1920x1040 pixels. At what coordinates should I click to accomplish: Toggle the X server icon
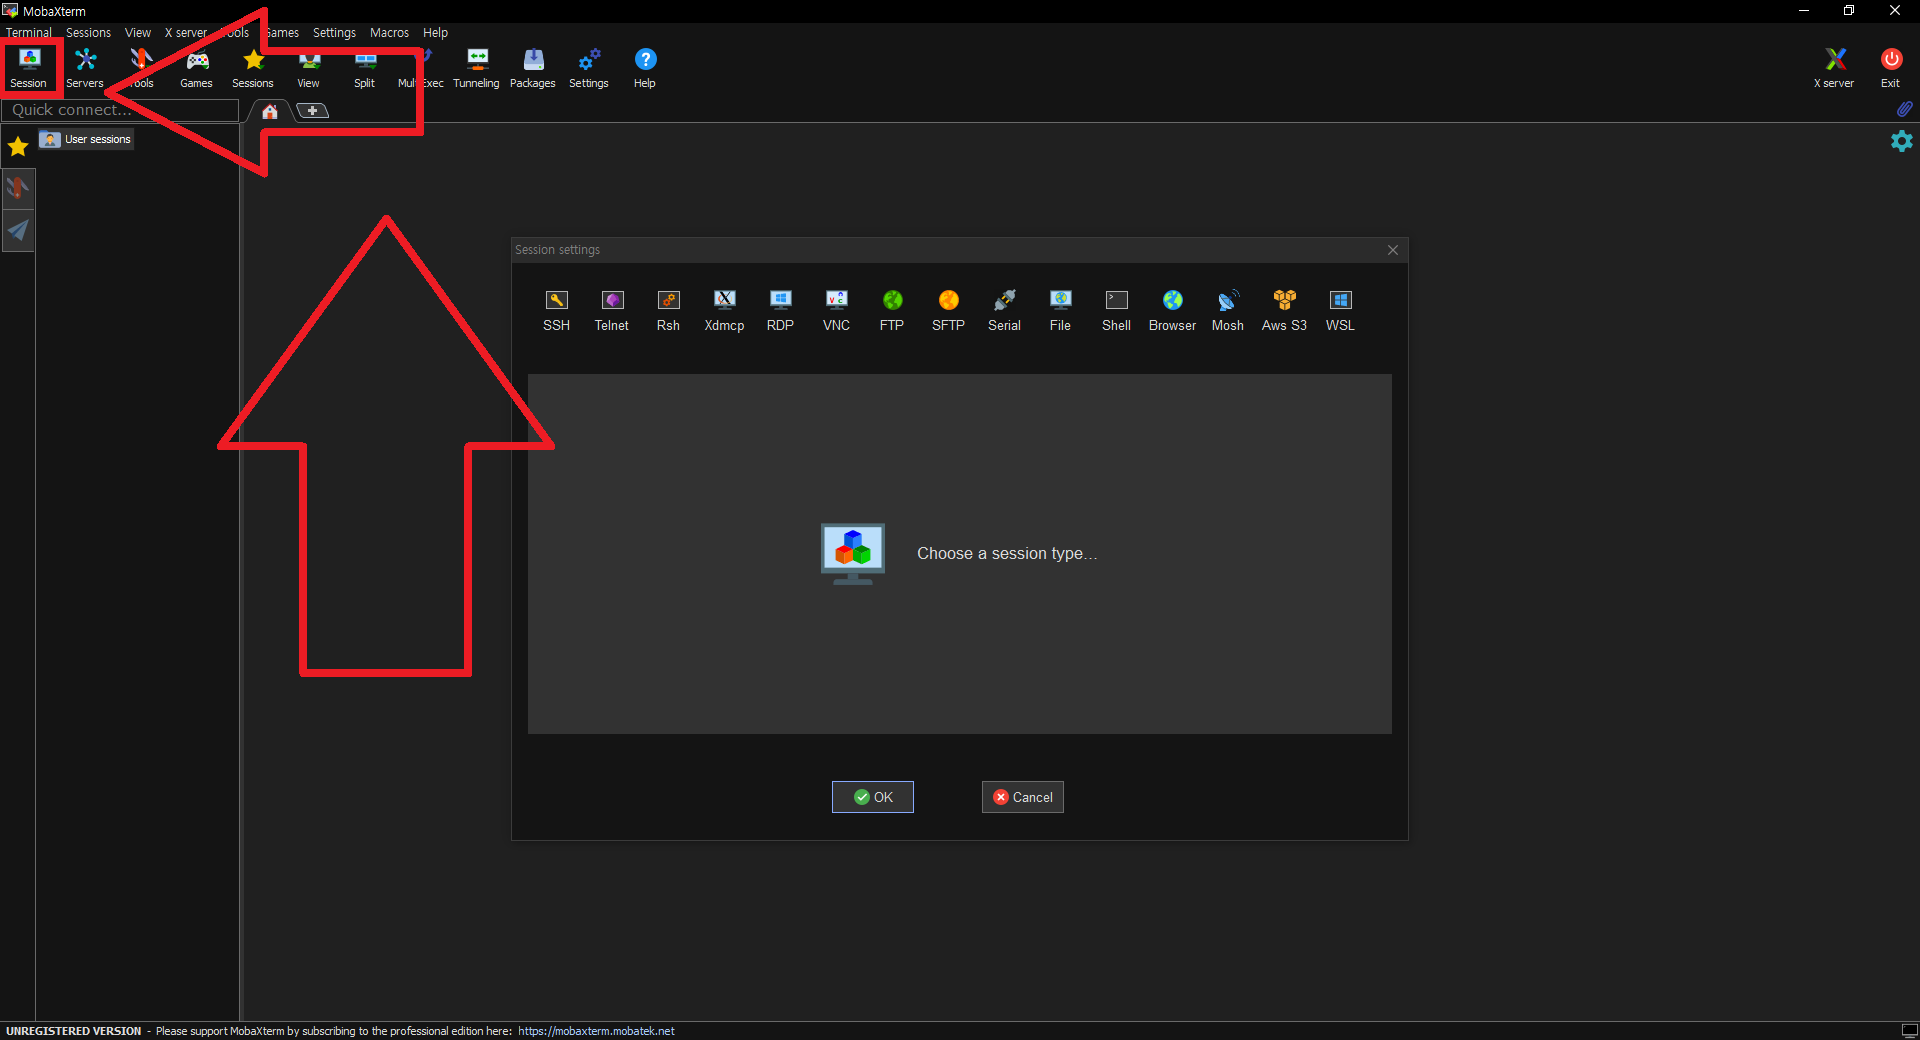pos(1834,68)
